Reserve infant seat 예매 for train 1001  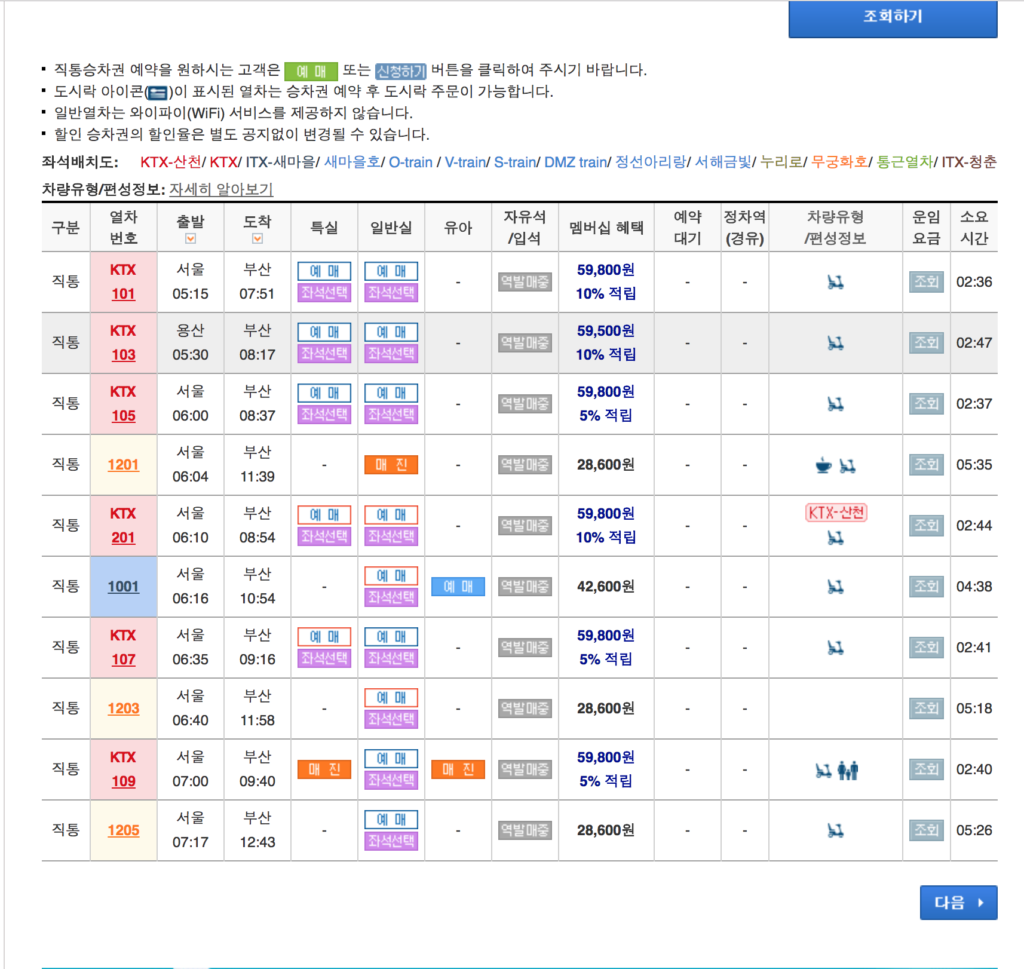click(458, 586)
